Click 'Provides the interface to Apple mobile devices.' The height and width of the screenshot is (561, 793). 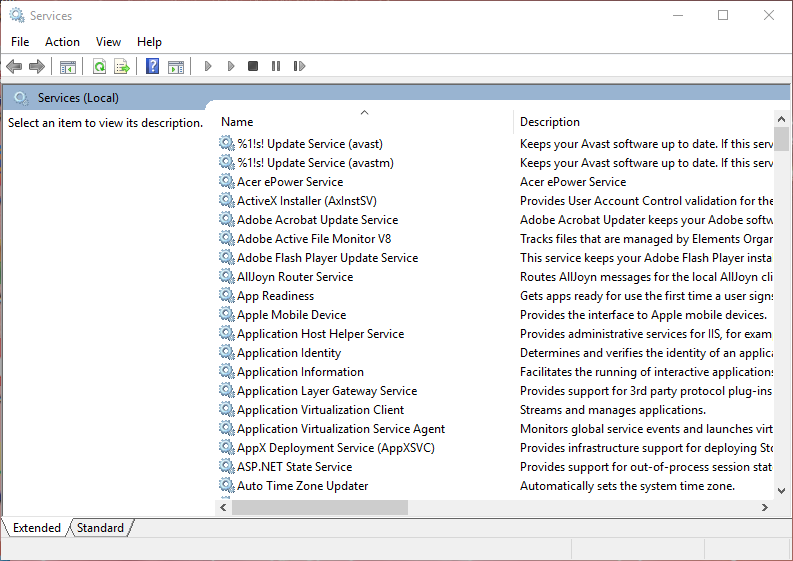[x=643, y=315]
